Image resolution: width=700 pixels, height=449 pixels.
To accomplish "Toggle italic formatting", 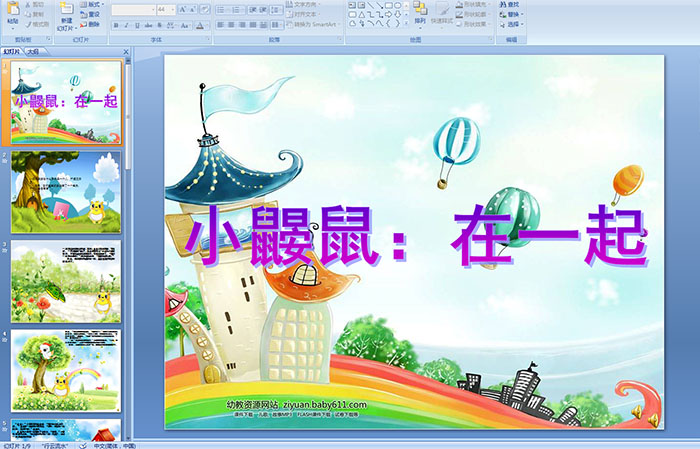I will [x=126, y=24].
